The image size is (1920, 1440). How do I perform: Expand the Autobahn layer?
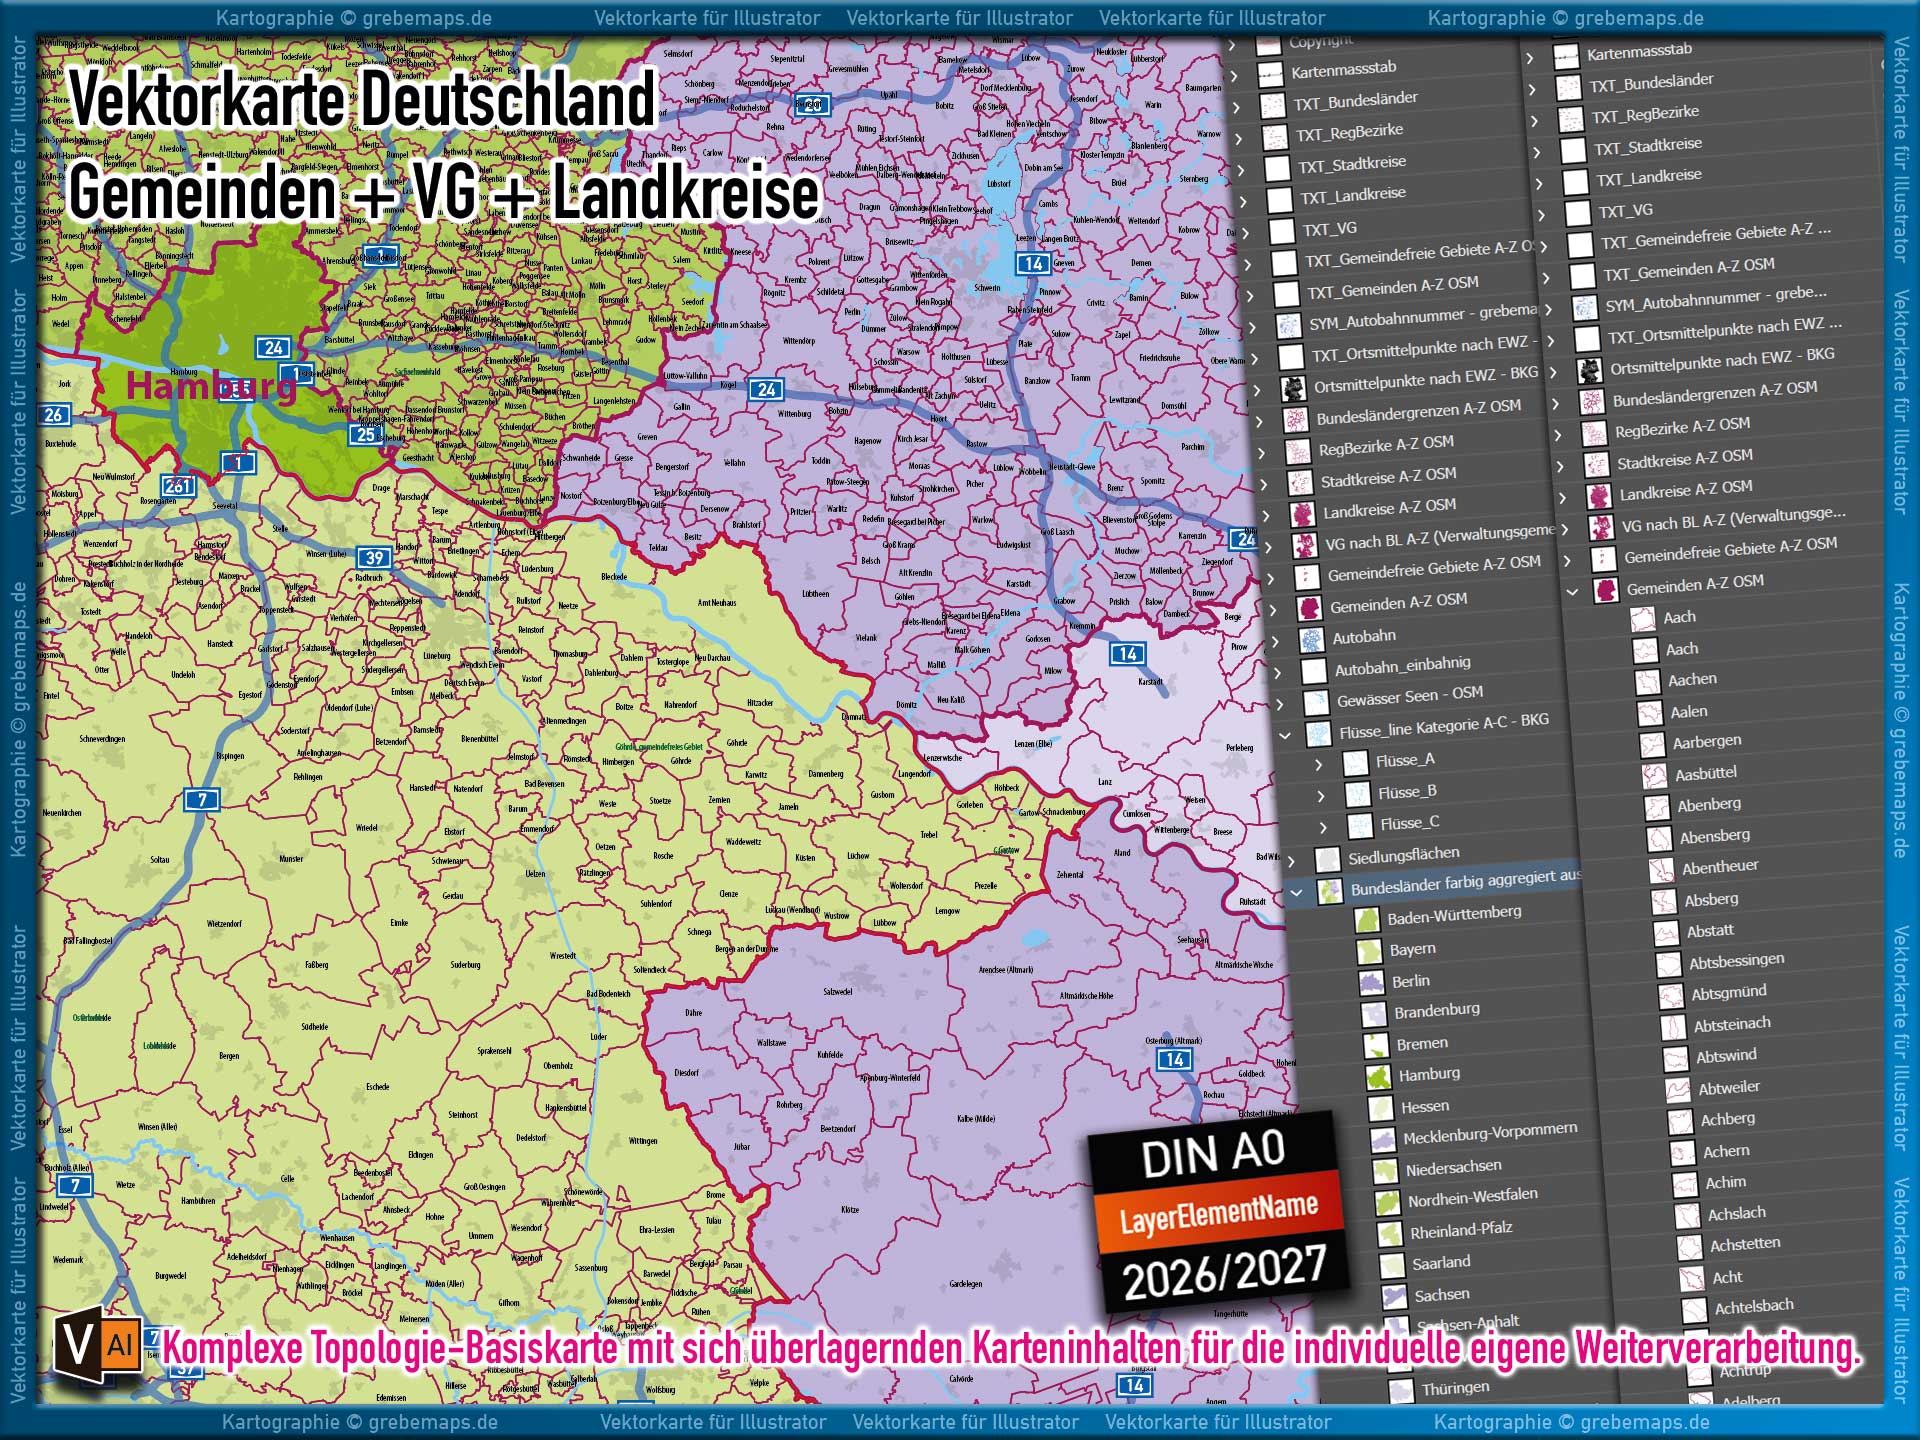point(1275,642)
